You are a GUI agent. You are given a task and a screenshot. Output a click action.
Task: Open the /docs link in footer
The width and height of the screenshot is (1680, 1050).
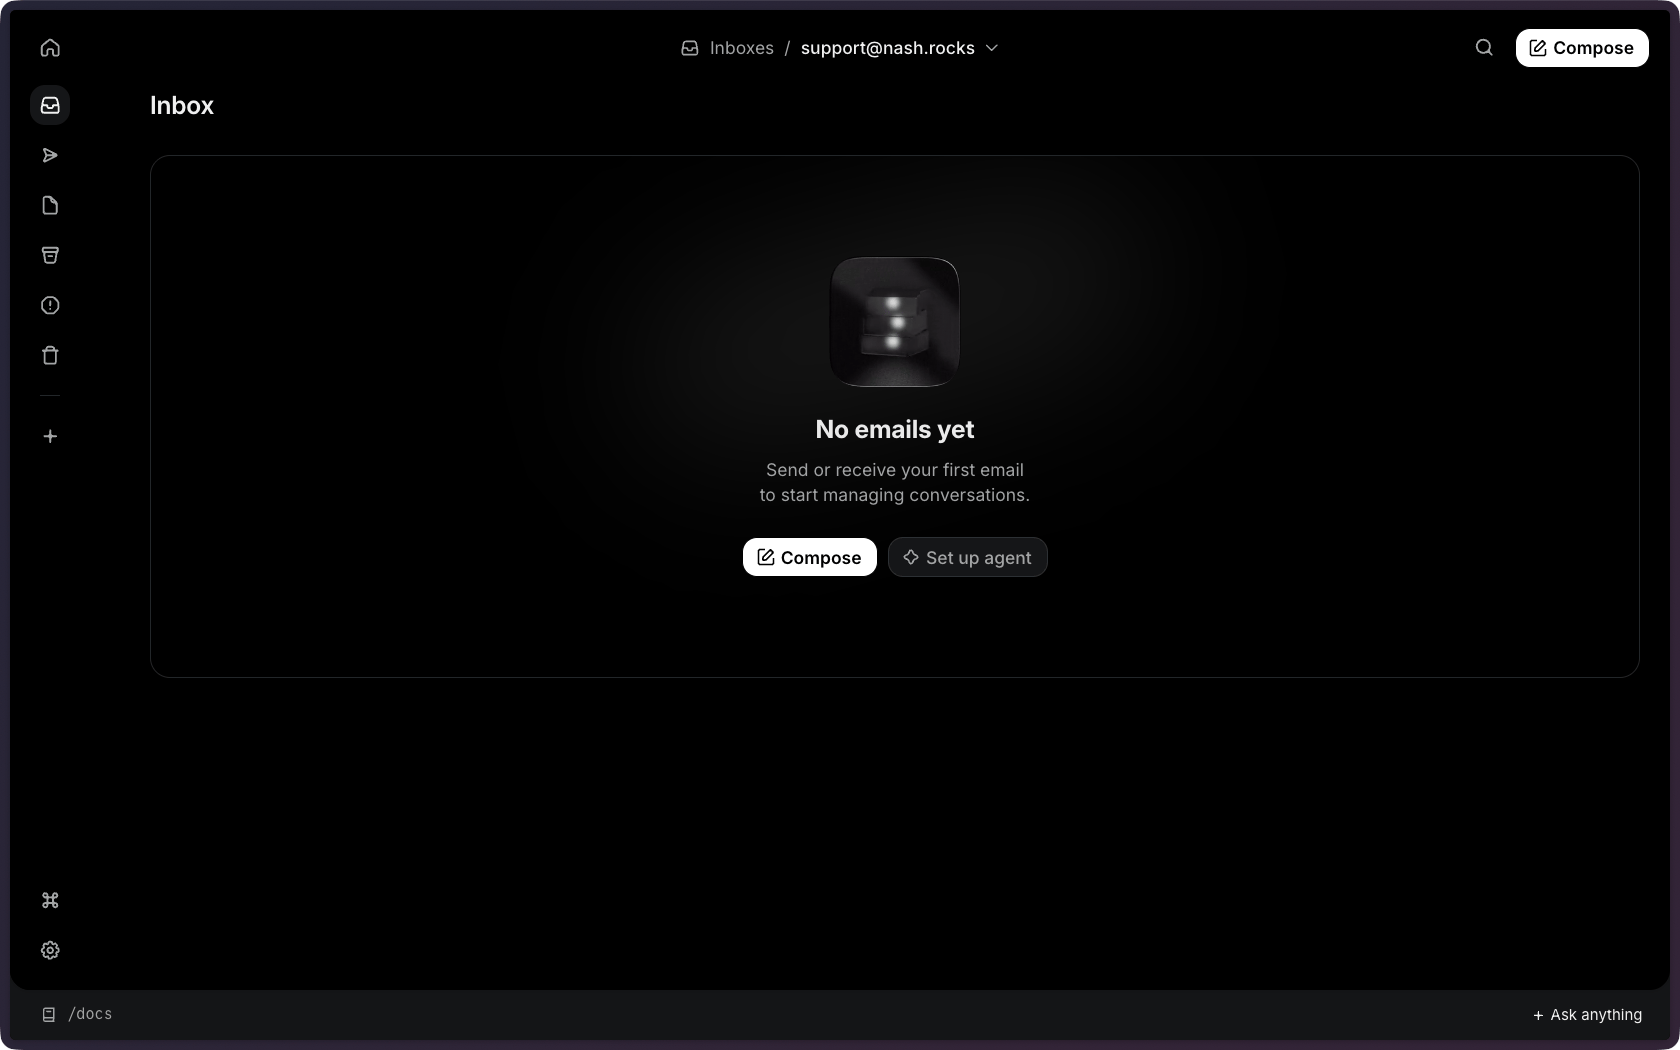pos(77,1014)
